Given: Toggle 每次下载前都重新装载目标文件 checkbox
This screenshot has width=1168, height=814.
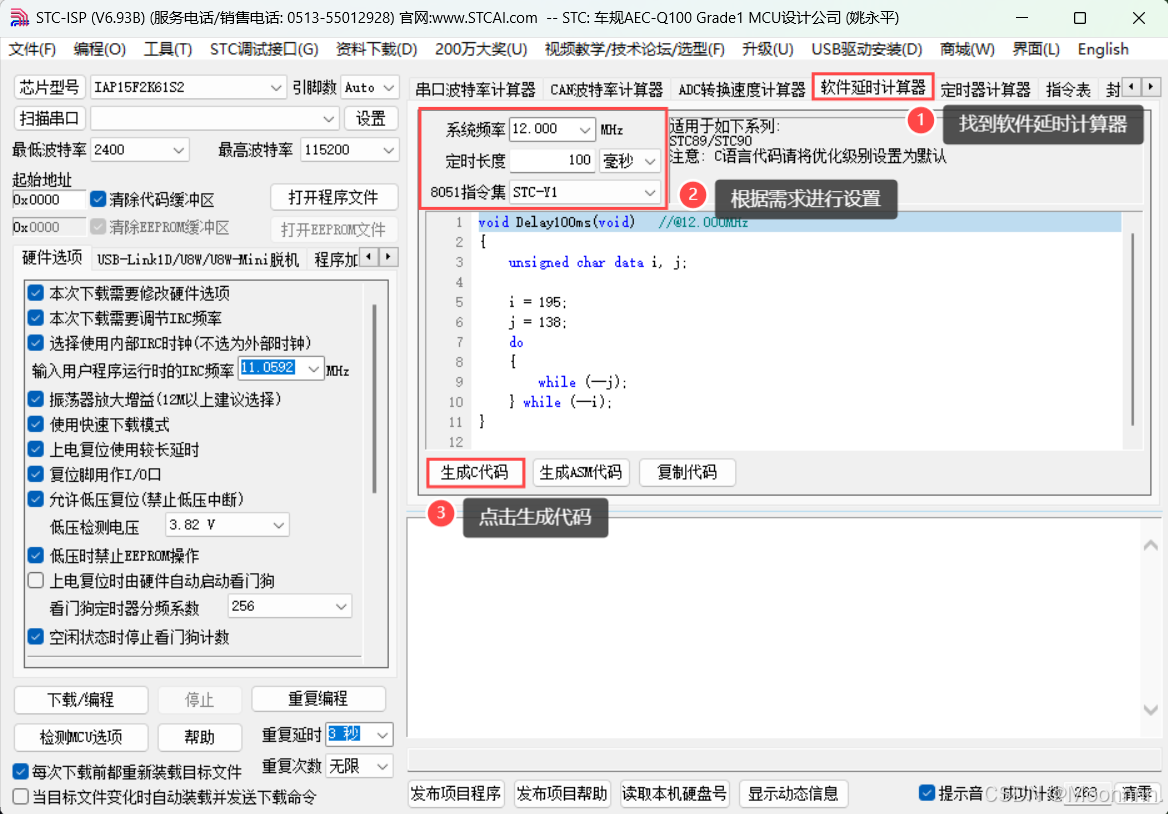Looking at the screenshot, I should point(21,772).
